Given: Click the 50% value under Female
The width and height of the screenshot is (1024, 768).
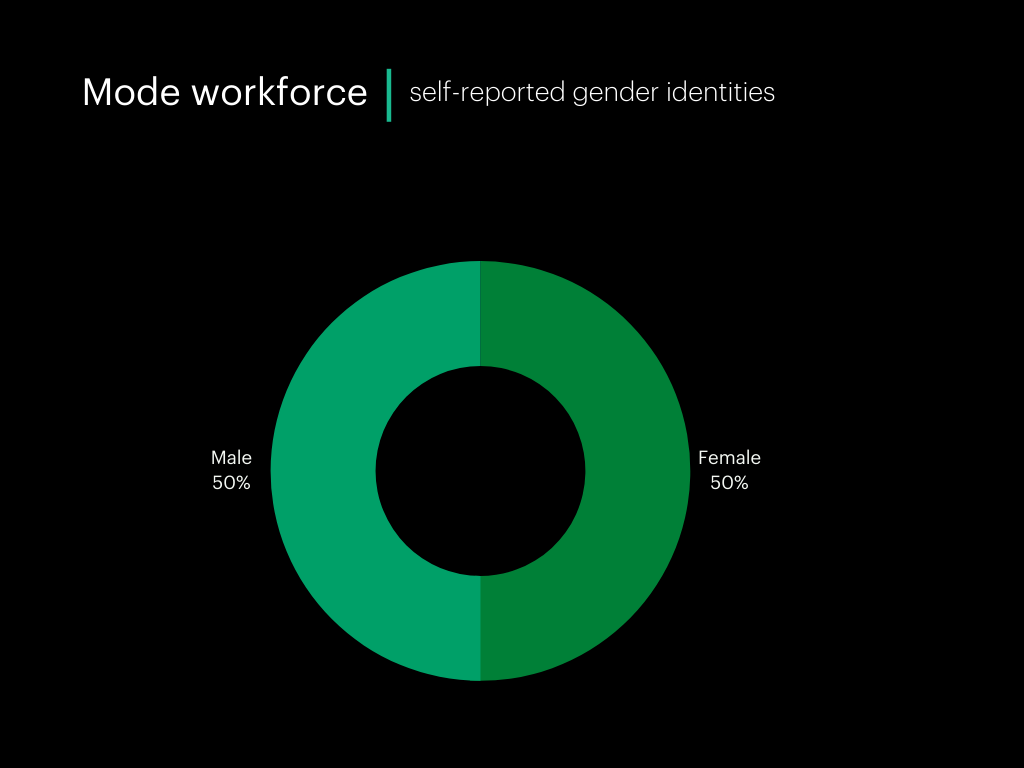Looking at the screenshot, I should 729,483.
